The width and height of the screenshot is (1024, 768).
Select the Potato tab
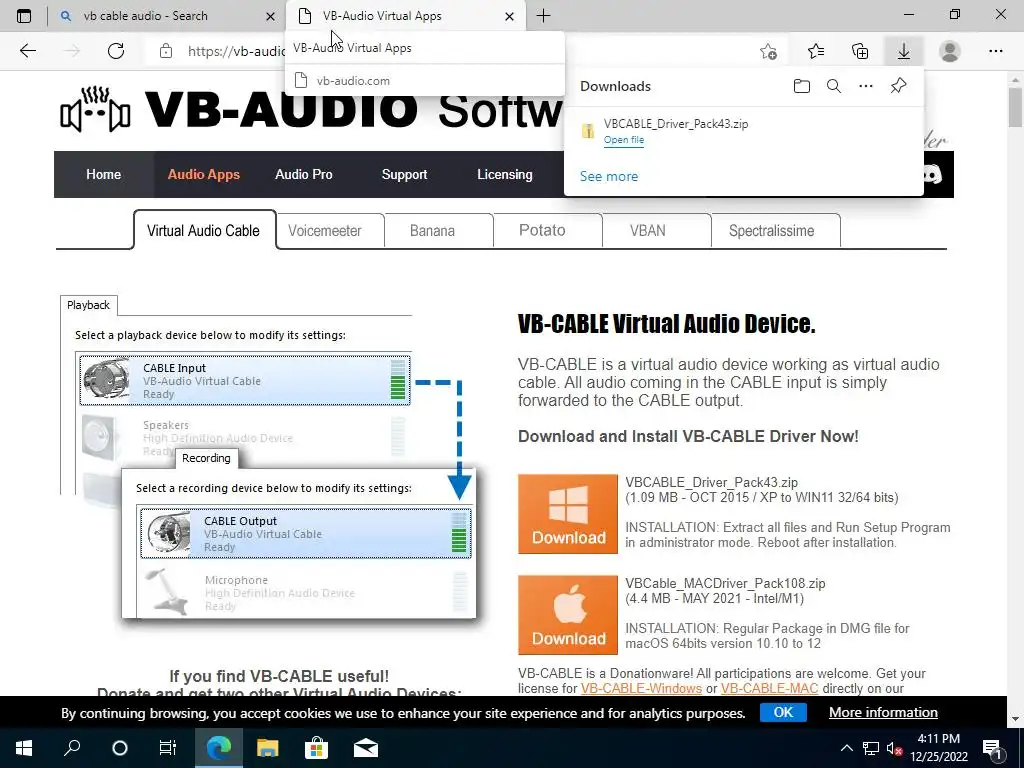coord(542,231)
